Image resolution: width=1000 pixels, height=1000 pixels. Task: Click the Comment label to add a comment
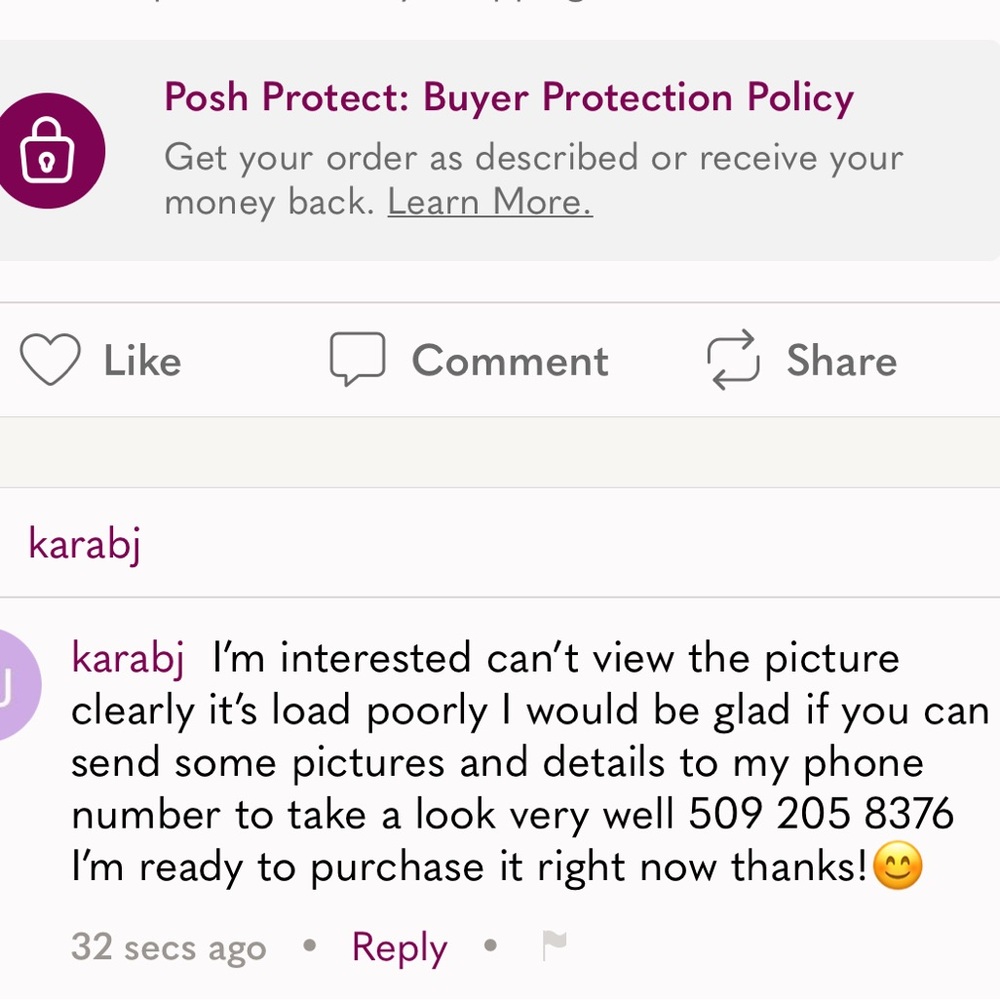coord(510,360)
